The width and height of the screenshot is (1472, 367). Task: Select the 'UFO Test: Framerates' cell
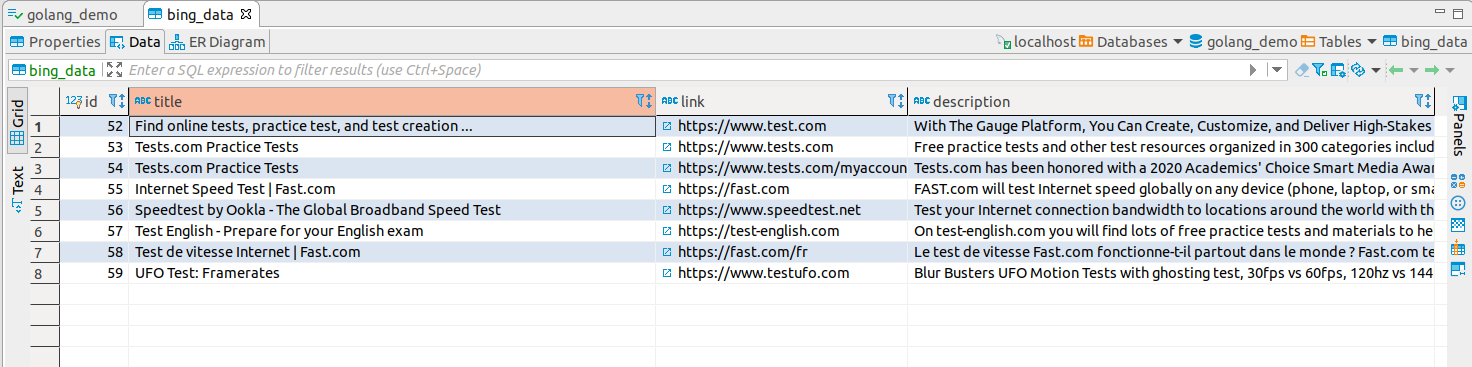392,273
